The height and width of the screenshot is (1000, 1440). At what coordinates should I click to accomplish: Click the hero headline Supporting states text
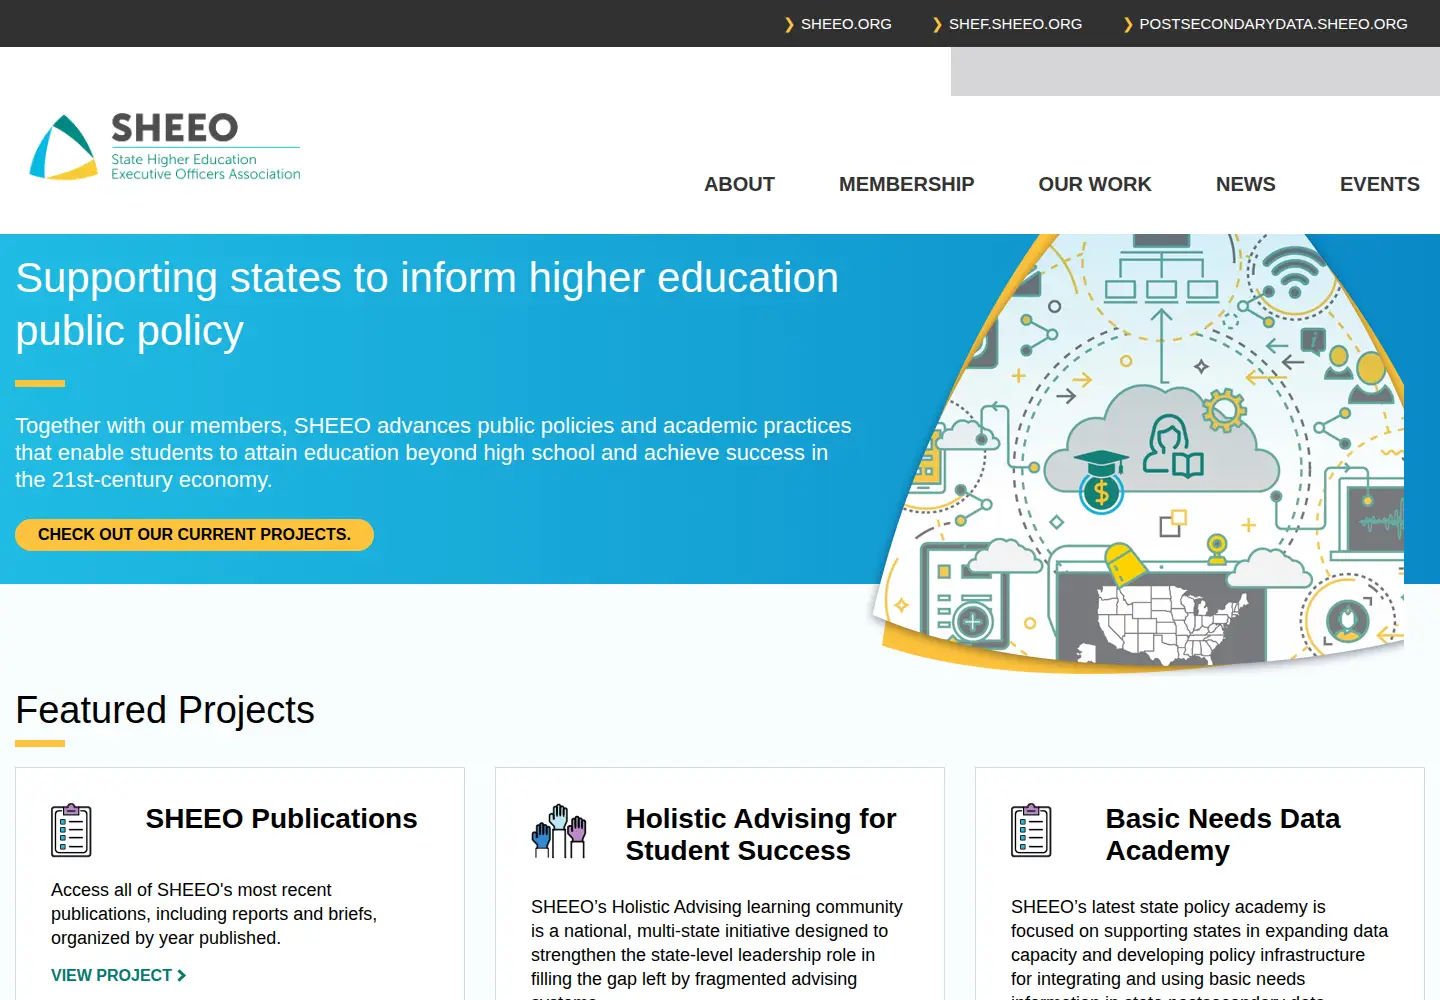tap(427, 304)
